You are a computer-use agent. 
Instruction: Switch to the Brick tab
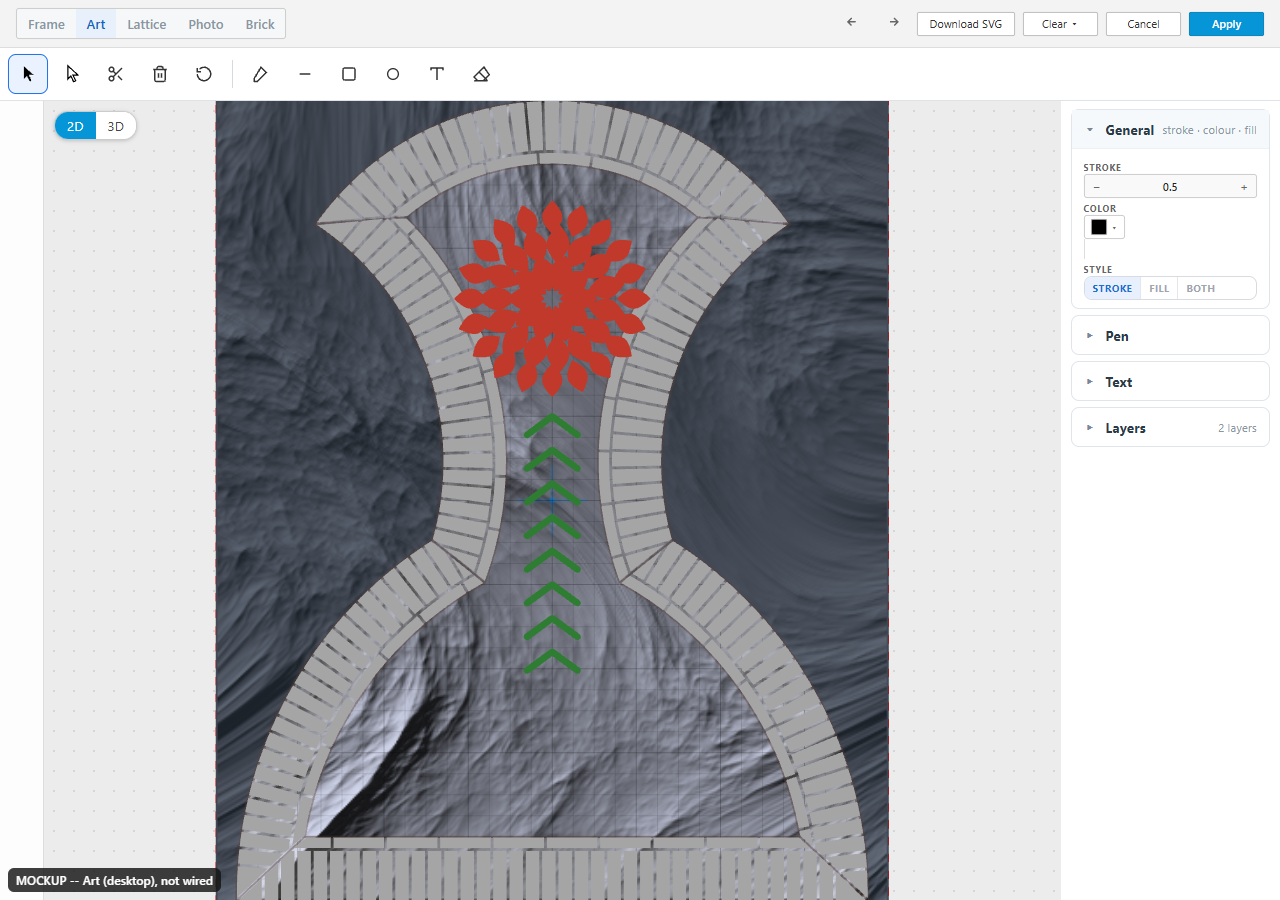tap(260, 24)
